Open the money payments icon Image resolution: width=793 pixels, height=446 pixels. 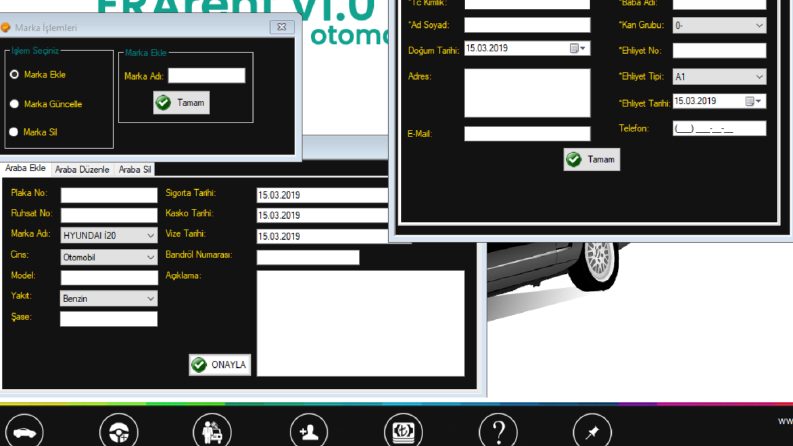403,431
